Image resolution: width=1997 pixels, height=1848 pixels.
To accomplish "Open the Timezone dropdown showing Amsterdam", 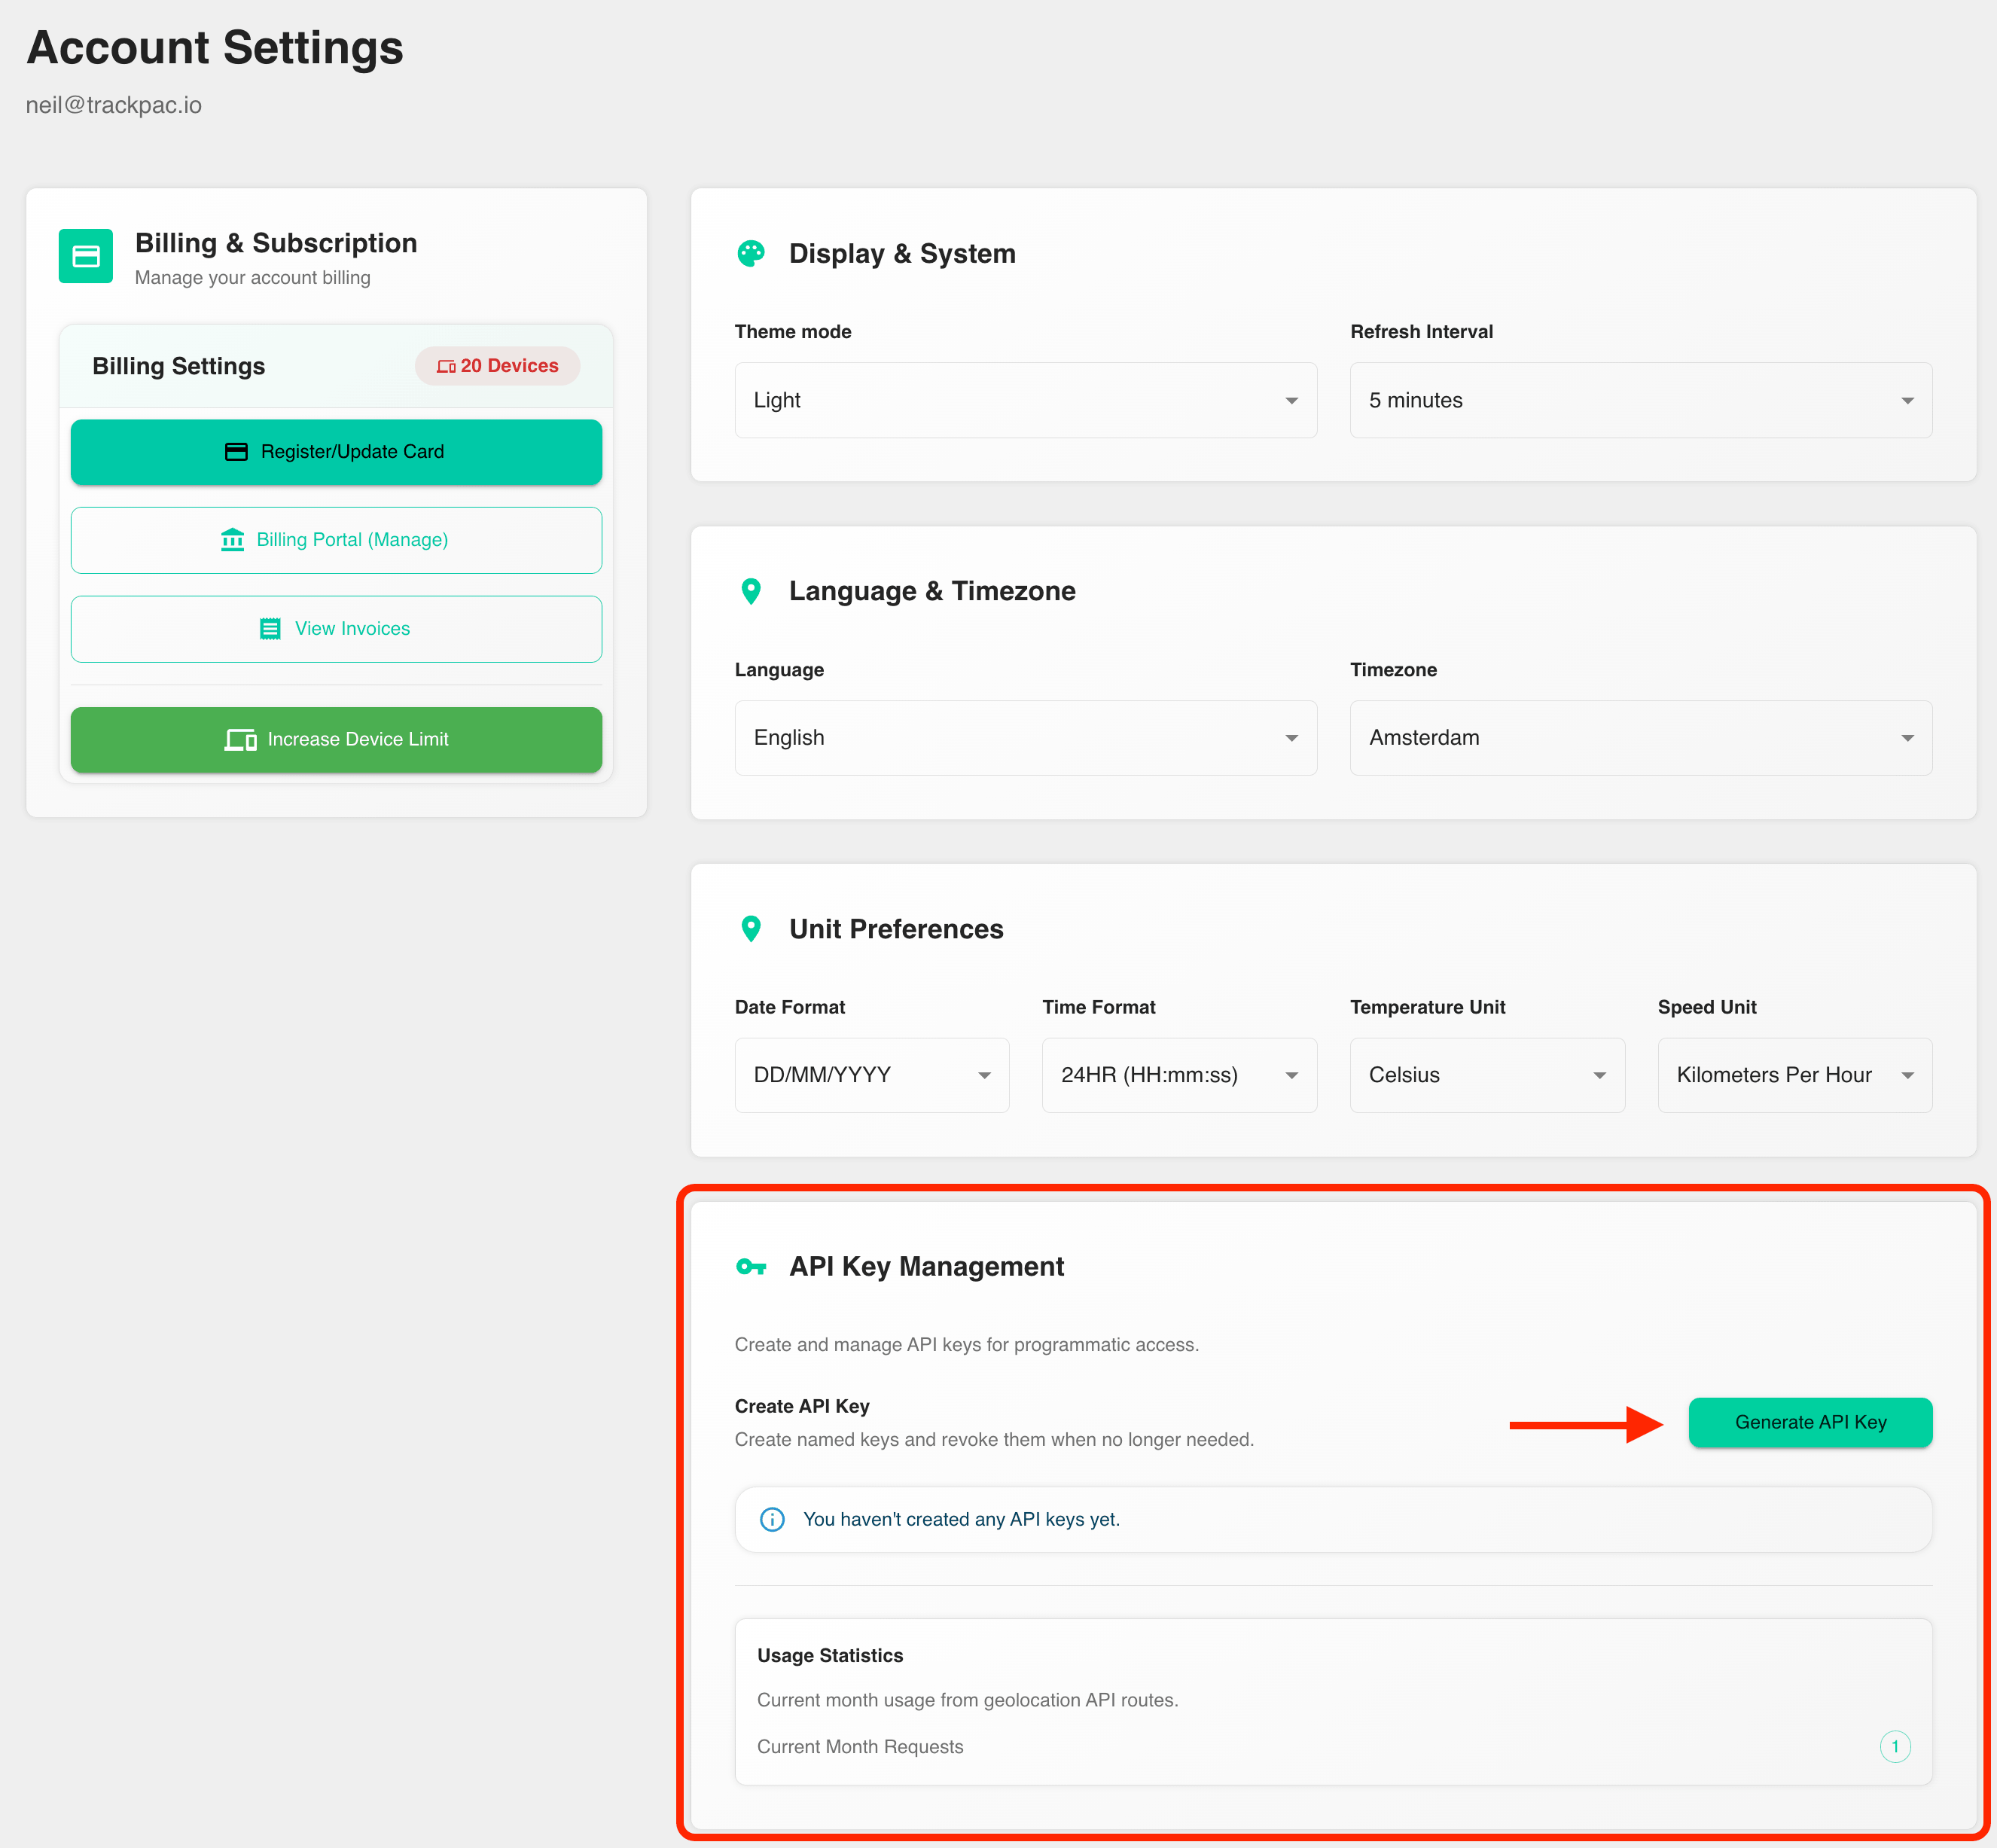I will pos(1639,737).
